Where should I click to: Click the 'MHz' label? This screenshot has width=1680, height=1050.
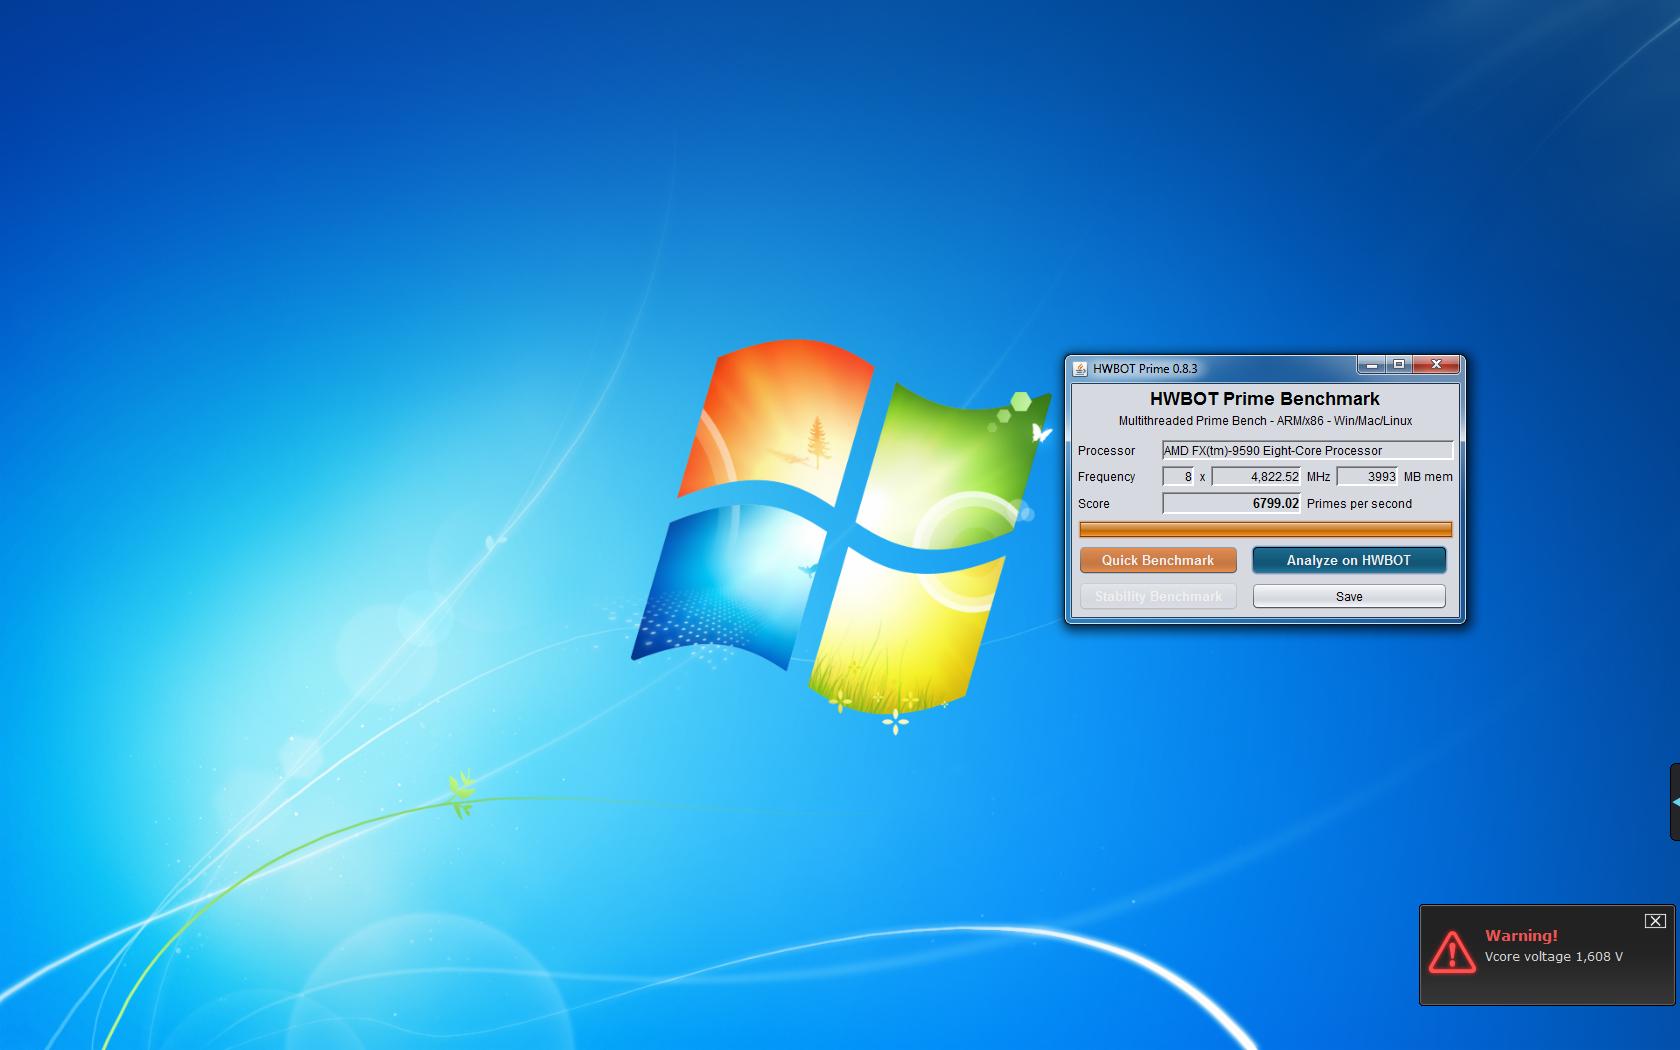coord(1318,477)
